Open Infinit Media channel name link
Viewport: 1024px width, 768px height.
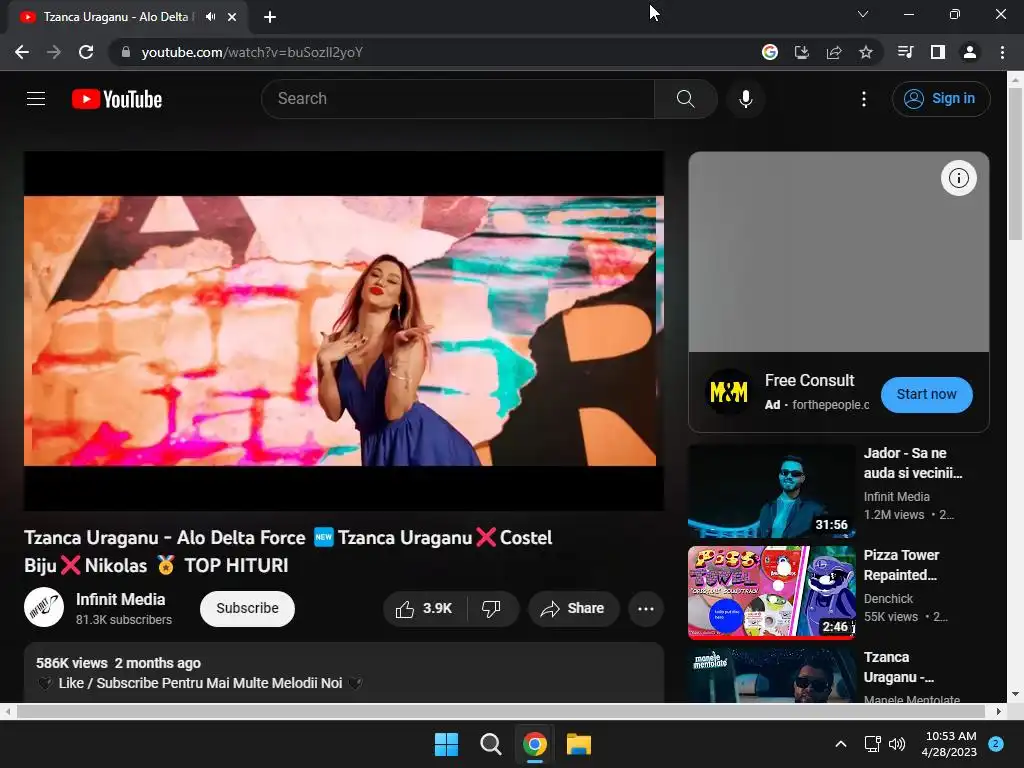pyautogui.click(x=120, y=600)
